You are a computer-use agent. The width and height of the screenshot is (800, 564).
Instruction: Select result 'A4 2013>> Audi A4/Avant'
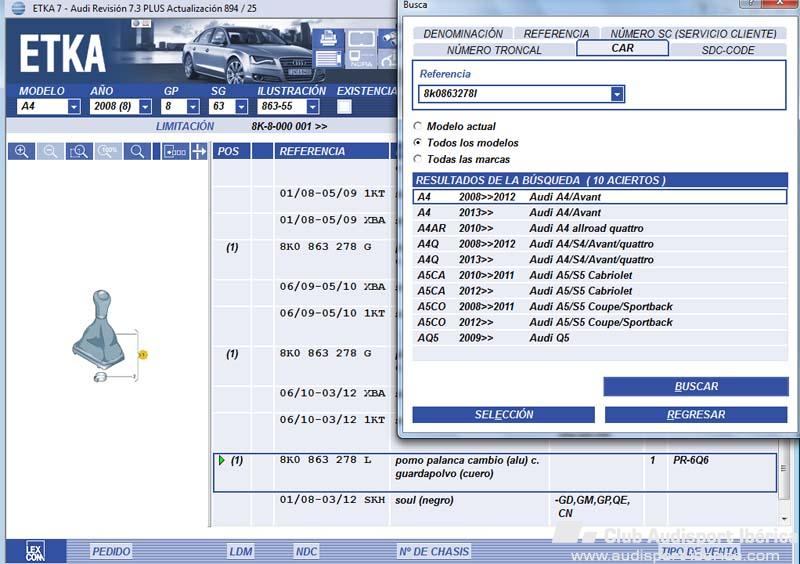click(x=599, y=212)
